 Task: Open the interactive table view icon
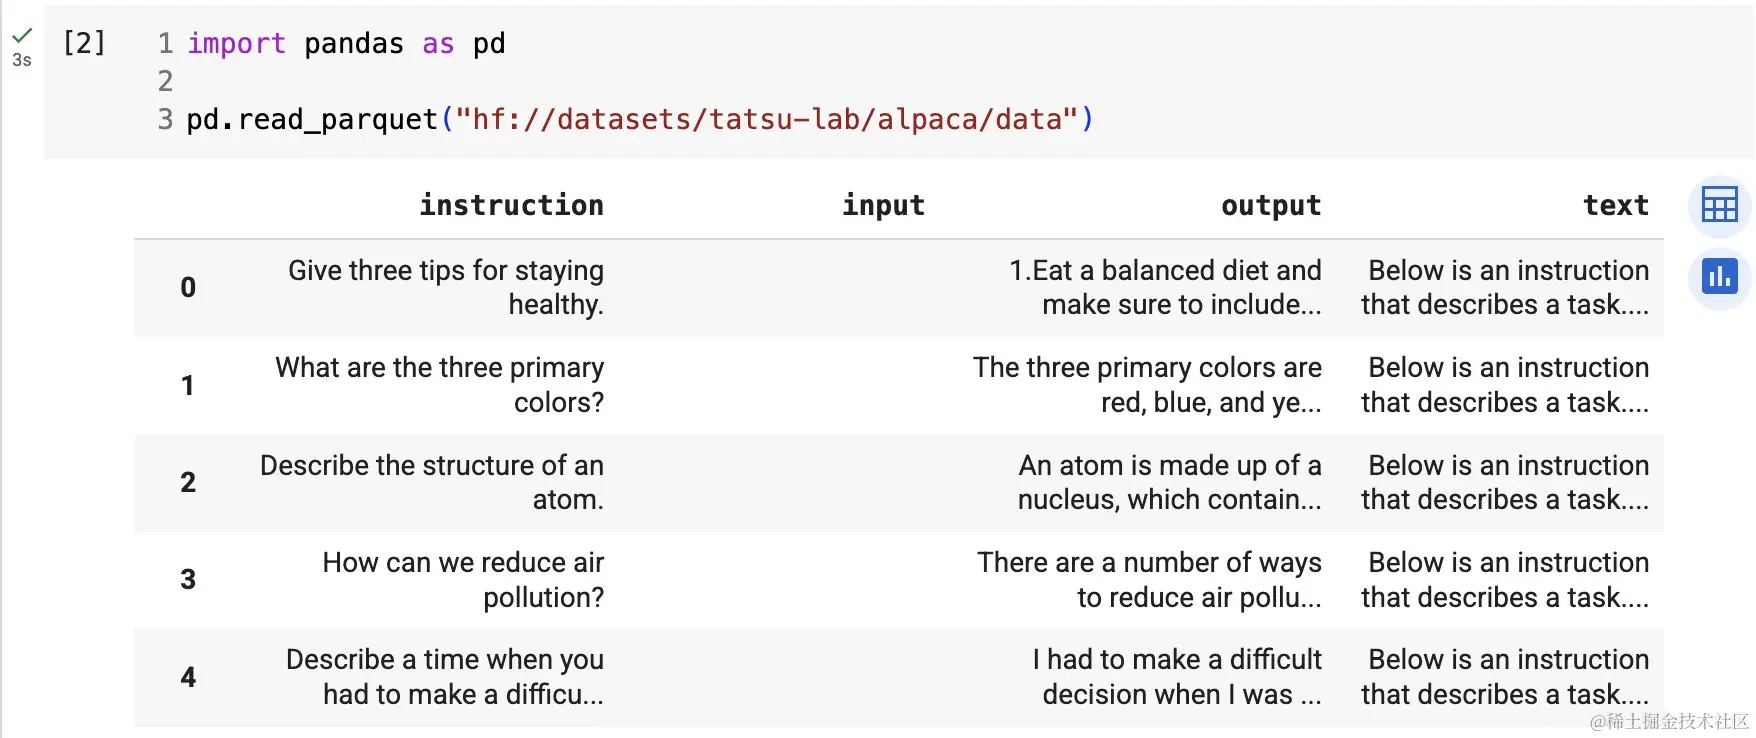point(1719,206)
